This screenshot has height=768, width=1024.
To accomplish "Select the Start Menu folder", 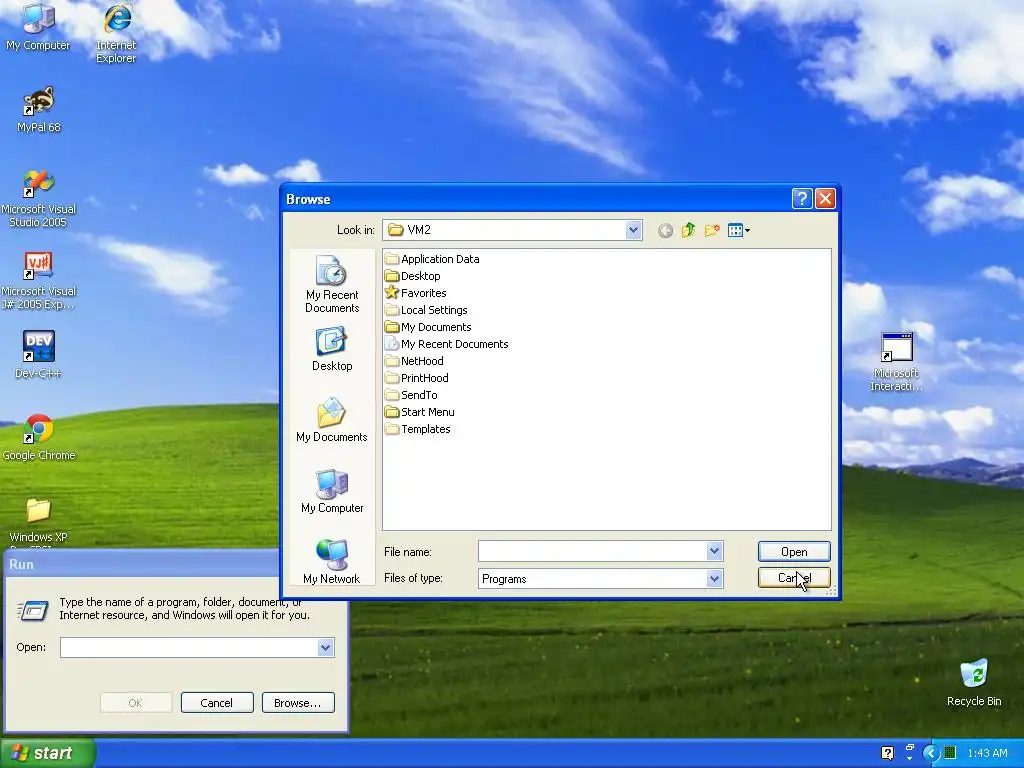I will click(x=420, y=412).
